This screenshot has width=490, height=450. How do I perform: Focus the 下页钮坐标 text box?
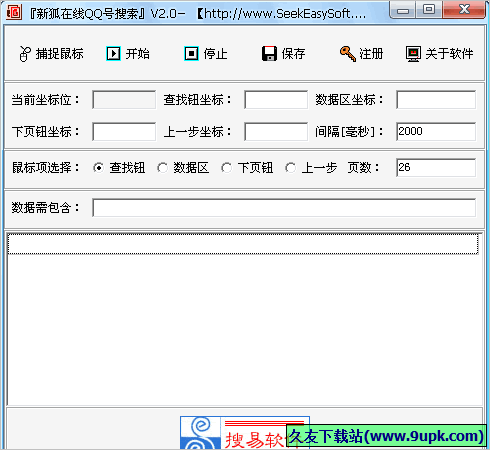[x=124, y=132]
